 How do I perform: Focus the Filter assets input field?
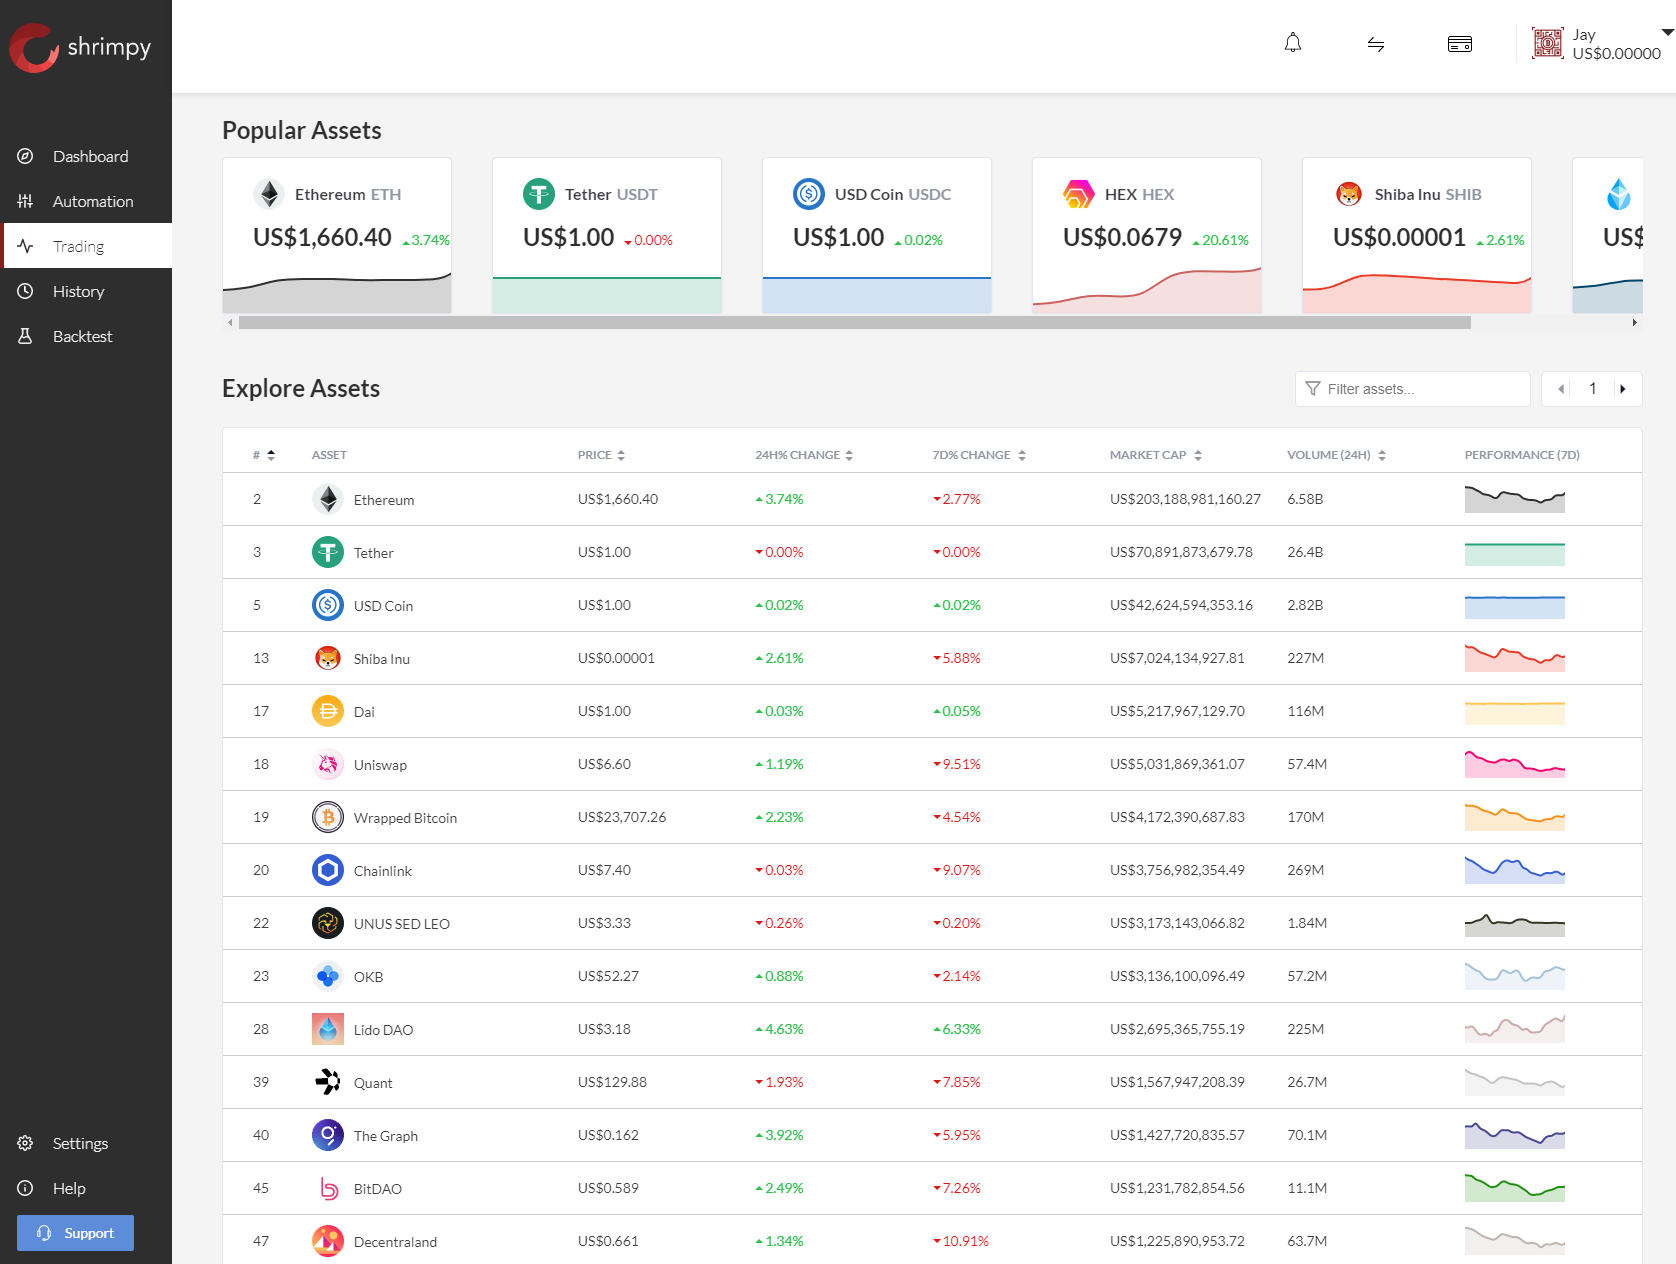[1413, 389]
